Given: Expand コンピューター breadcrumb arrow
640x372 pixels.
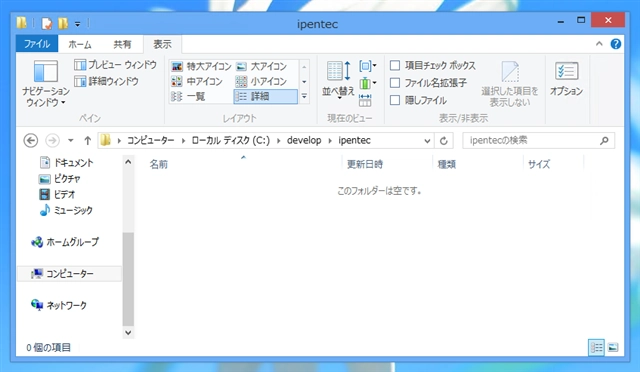Looking at the screenshot, I should click(183, 140).
